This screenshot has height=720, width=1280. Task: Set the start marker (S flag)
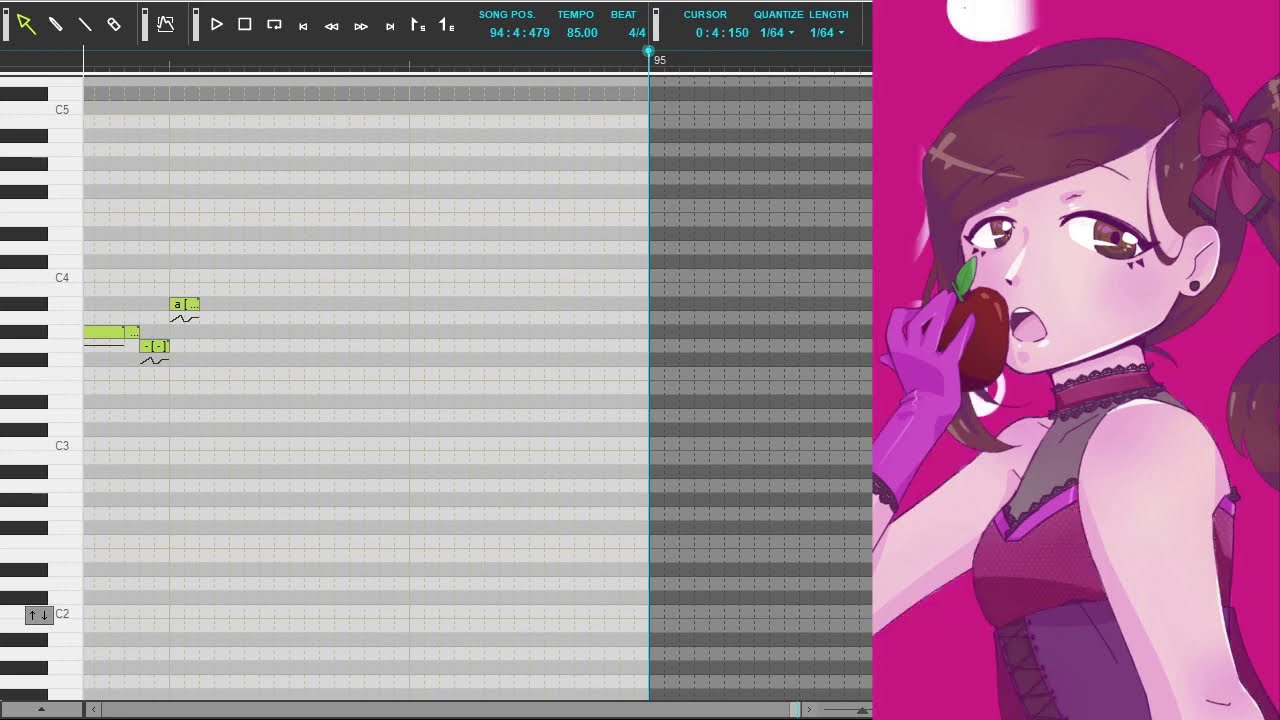418,24
